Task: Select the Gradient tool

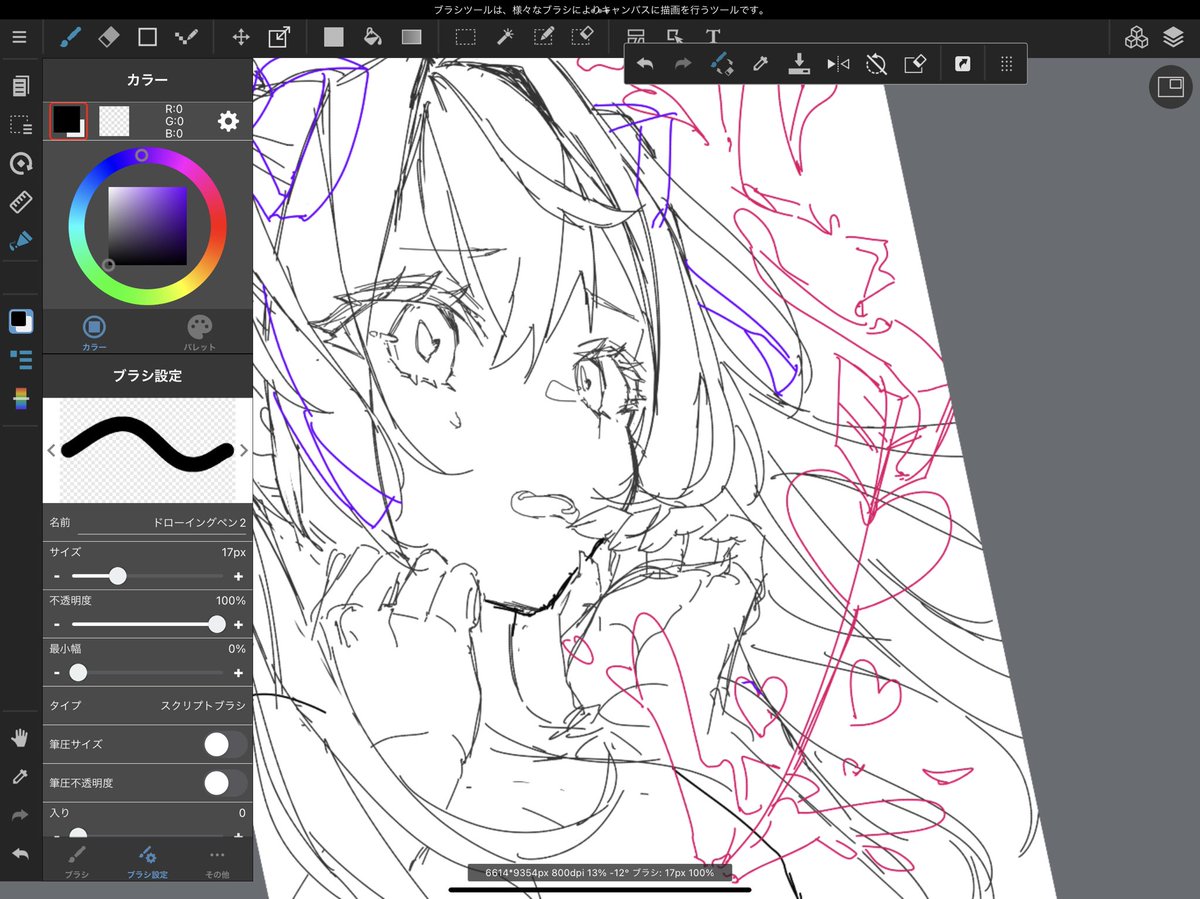Action: pos(411,37)
